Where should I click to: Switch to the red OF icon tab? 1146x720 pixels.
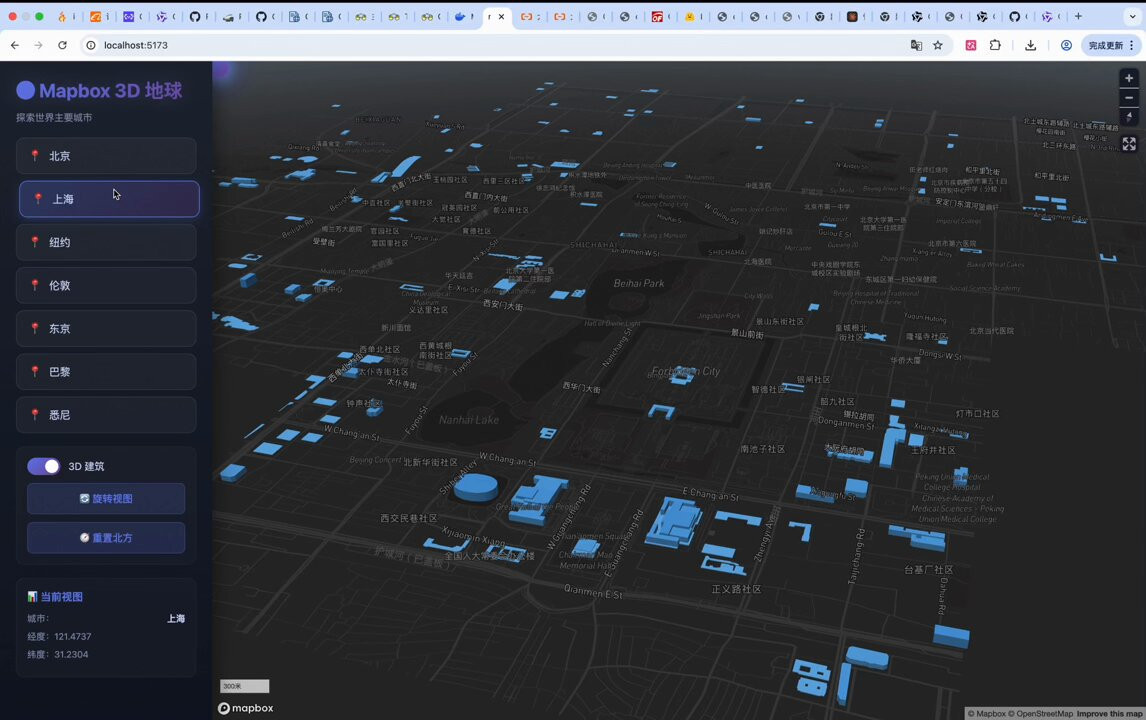point(658,16)
